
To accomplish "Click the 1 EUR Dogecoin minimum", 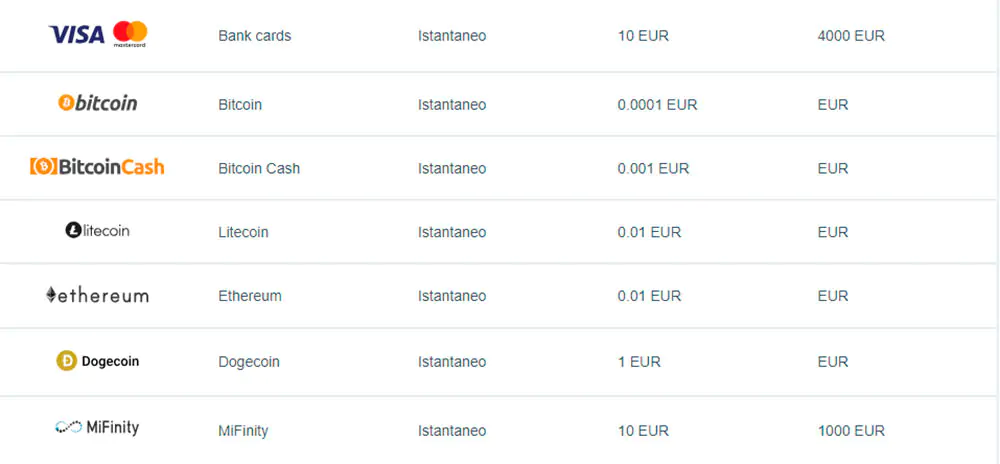I will point(639,362).
